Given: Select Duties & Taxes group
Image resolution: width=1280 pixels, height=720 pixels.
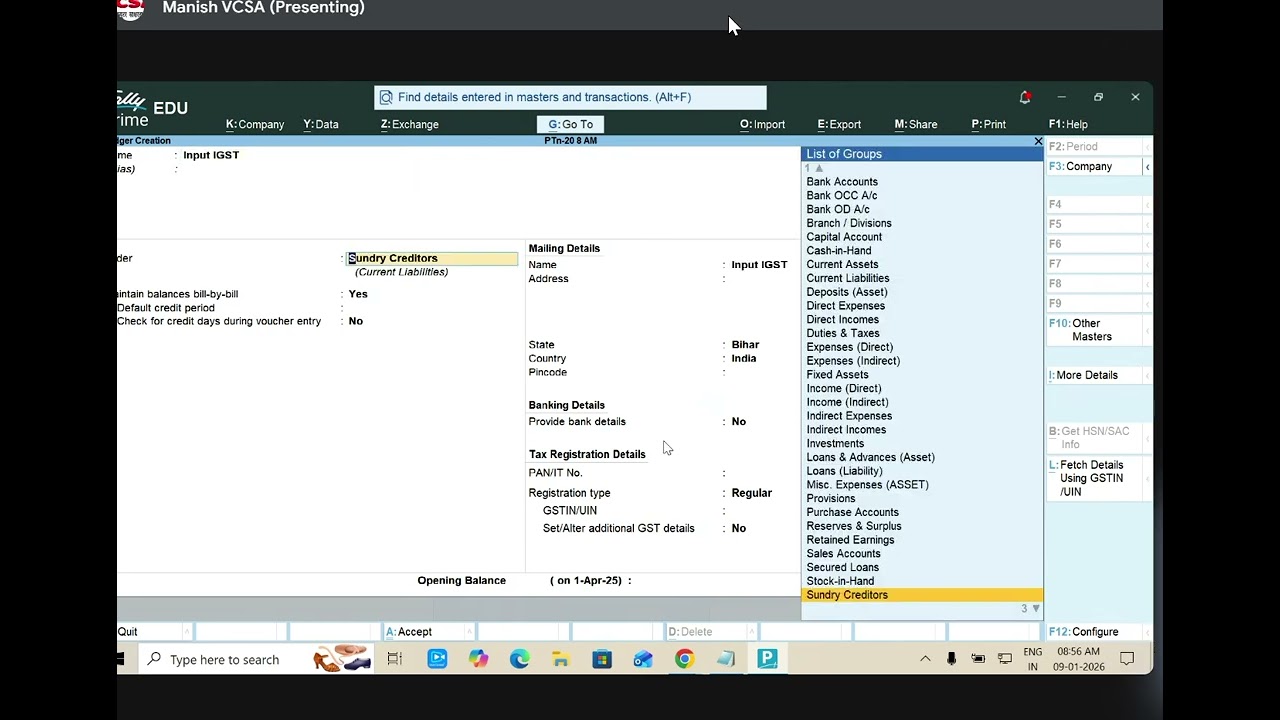Looking at the screenshot, I should (x=843, y=334).
